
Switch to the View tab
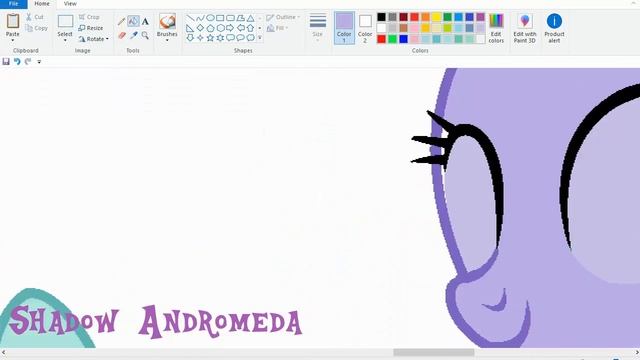(70, 4)
